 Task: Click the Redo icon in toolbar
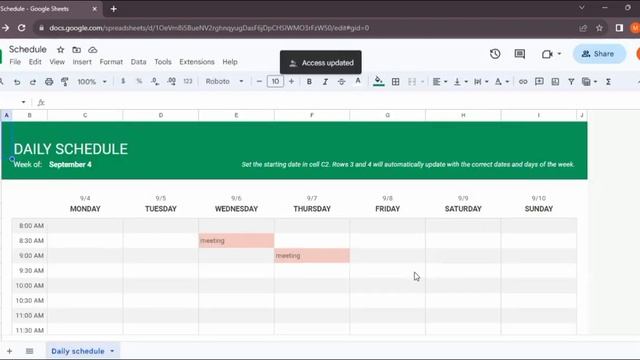coord(33,82)
